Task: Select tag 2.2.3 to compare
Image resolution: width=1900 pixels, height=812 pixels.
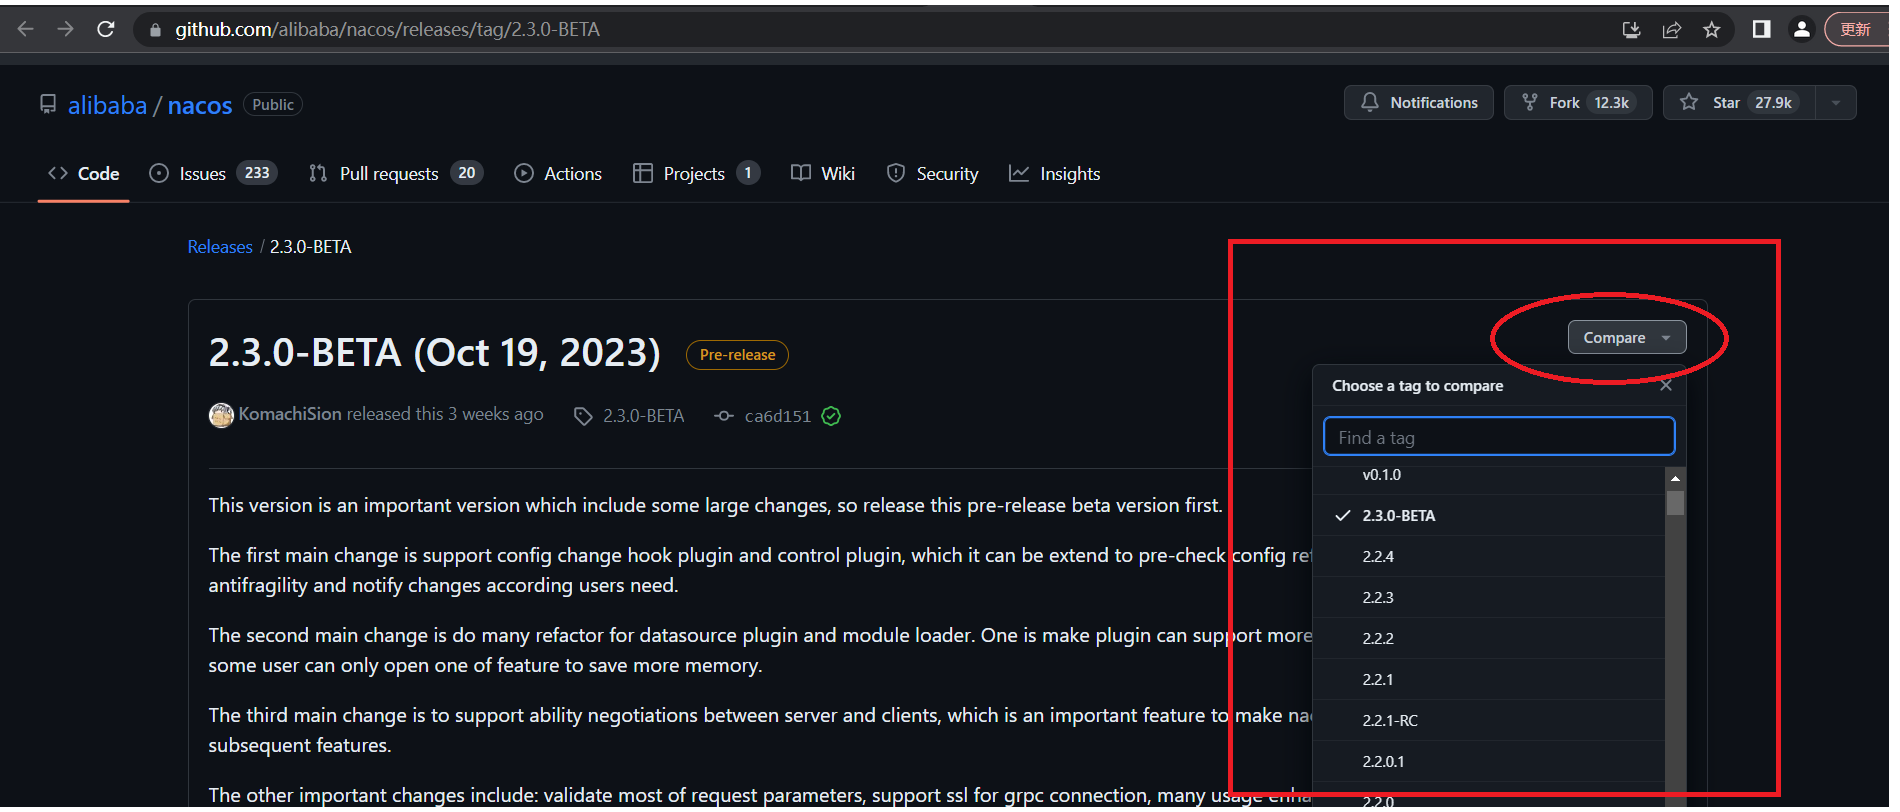Action: click(x=1489, y=598)
